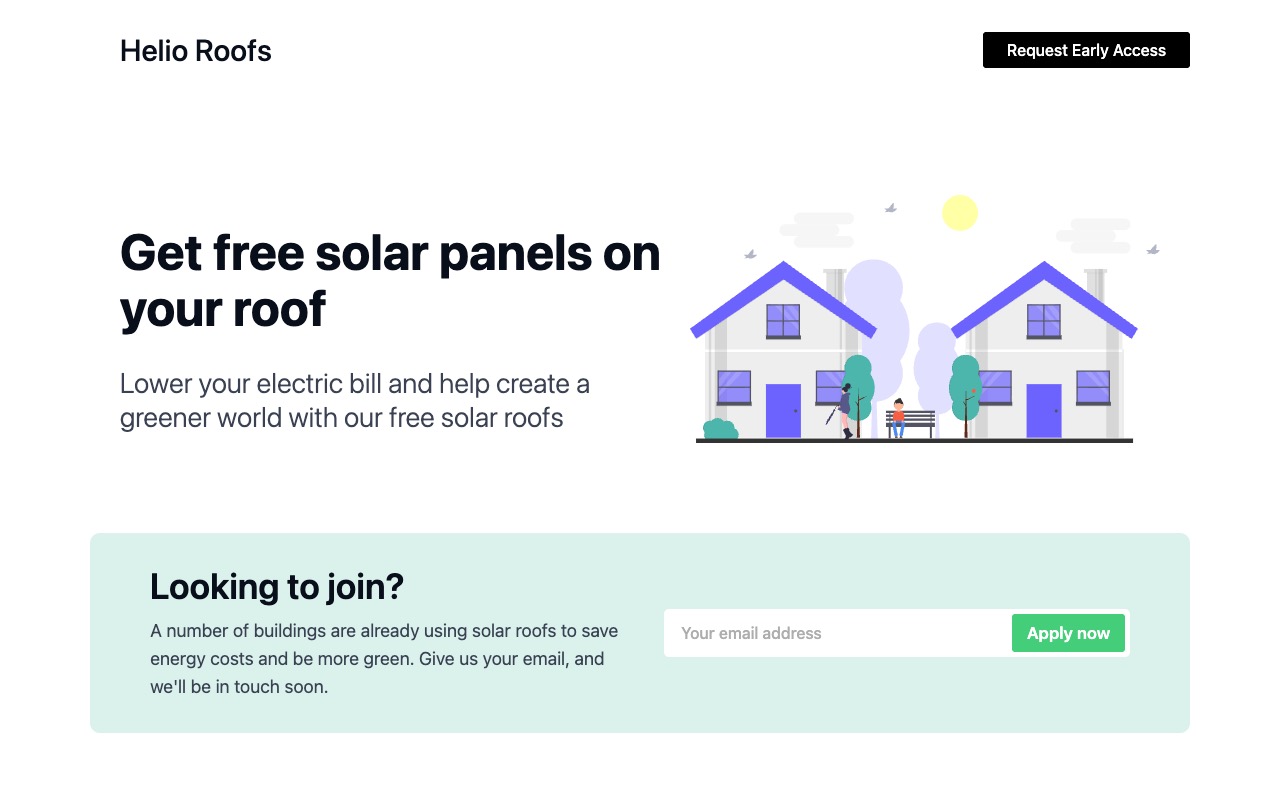This screenshot has width=1280, height=800.
Task: Click the green bush beside the left house
Action: [x=720, y=430]
